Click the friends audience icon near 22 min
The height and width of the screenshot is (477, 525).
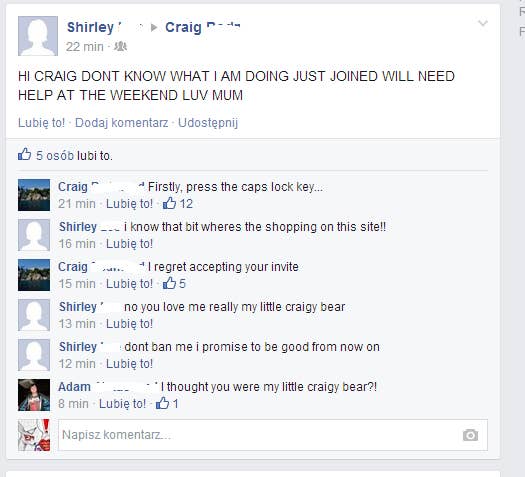[121, 47]
